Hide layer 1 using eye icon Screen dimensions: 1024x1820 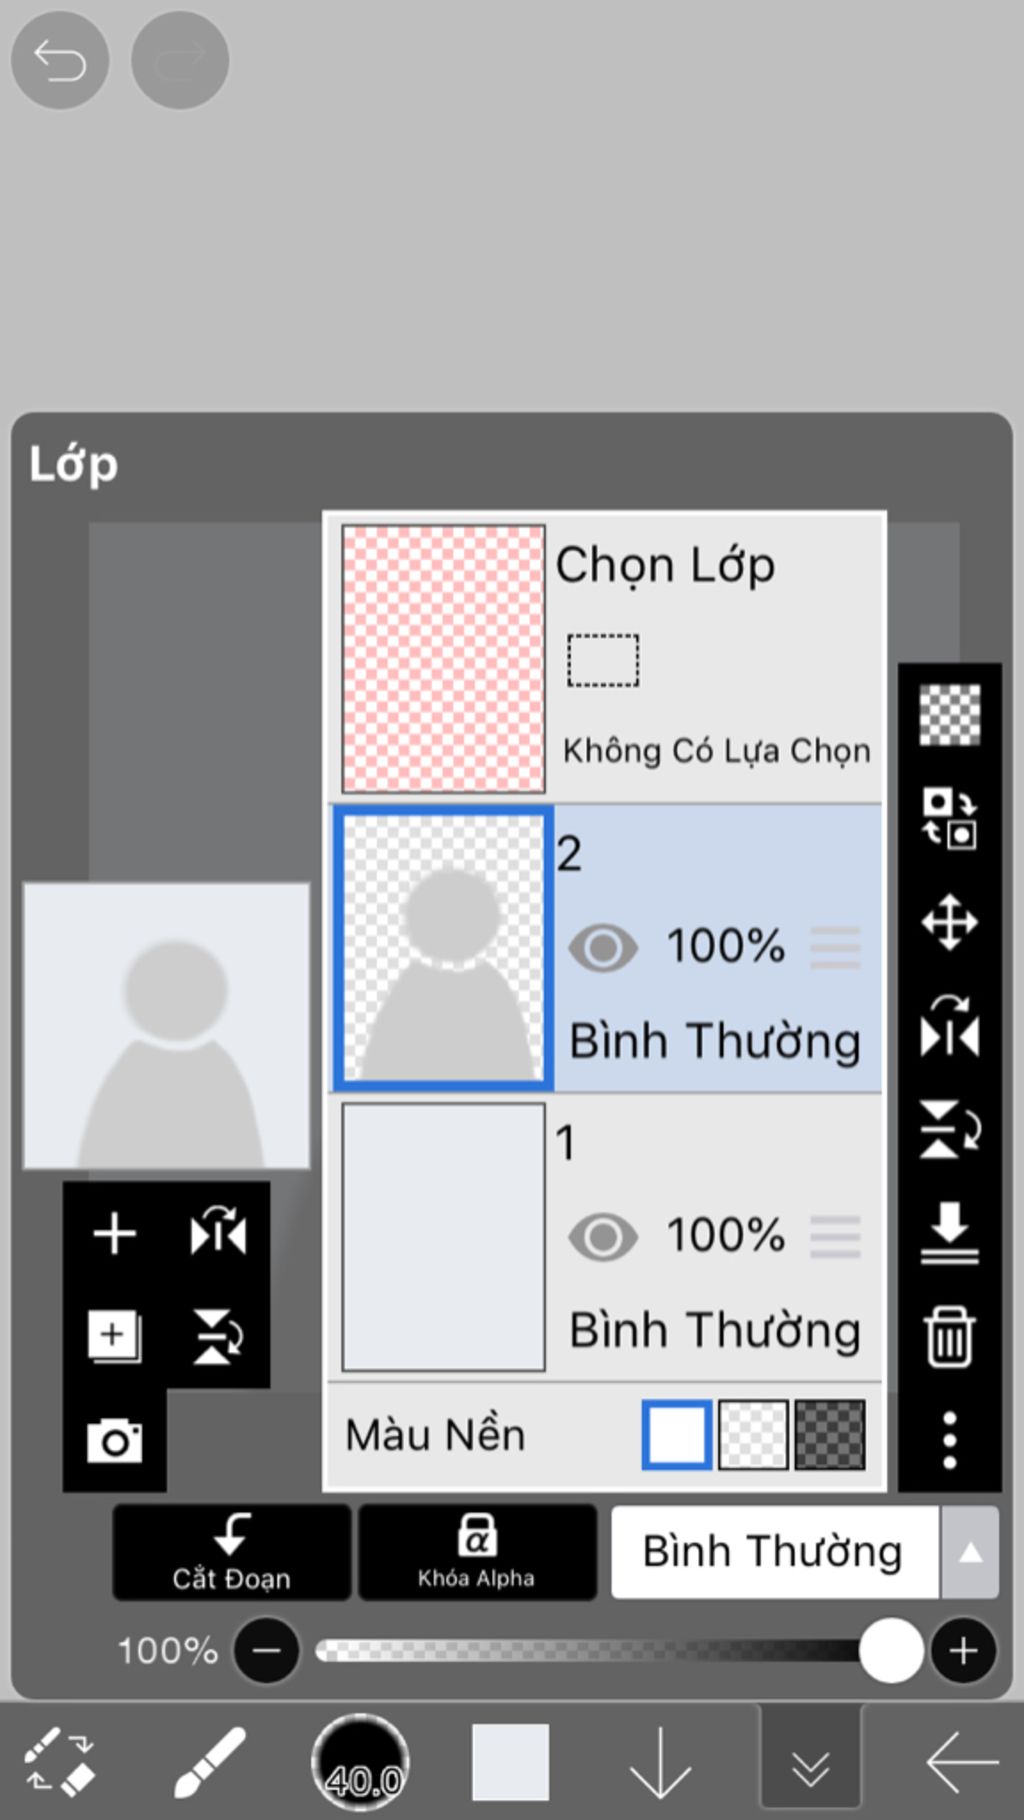click(x=603, y=1237)
